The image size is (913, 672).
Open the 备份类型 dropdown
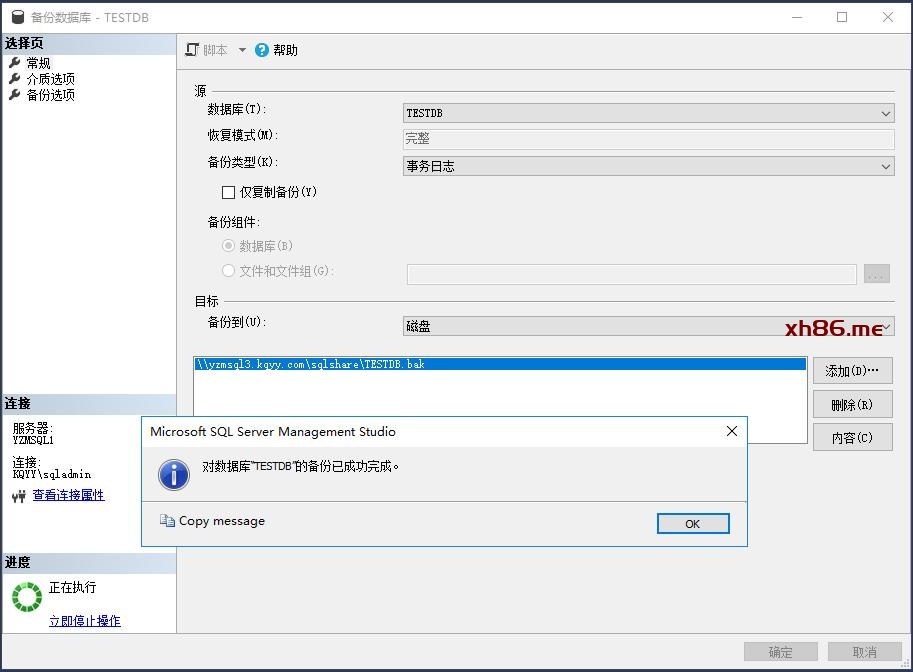tap(886, 167)
